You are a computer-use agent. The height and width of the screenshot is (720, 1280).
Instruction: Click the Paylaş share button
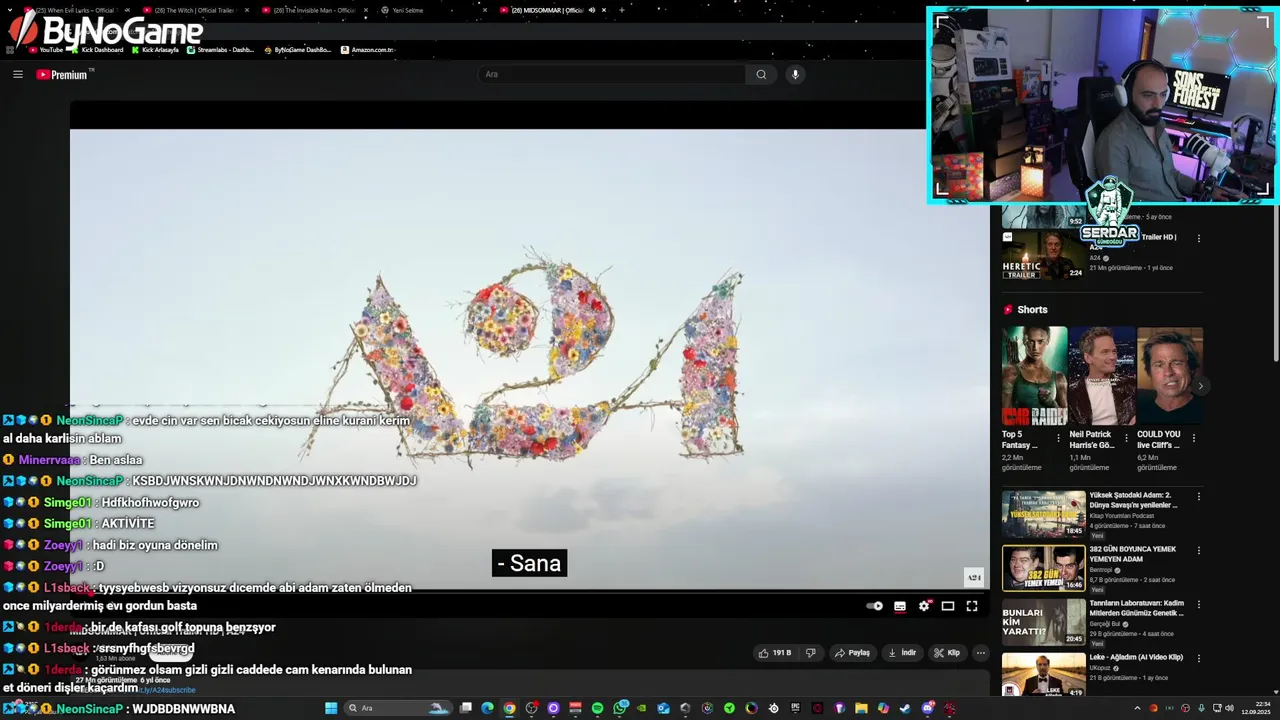852,653
